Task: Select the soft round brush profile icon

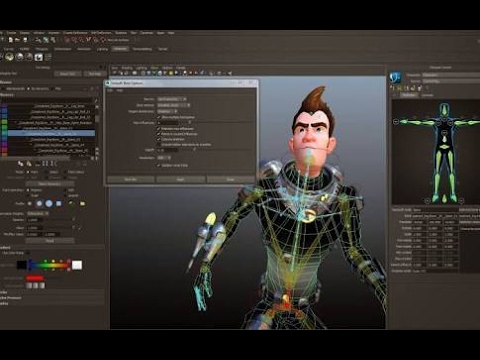Action: tap(39, 203)
